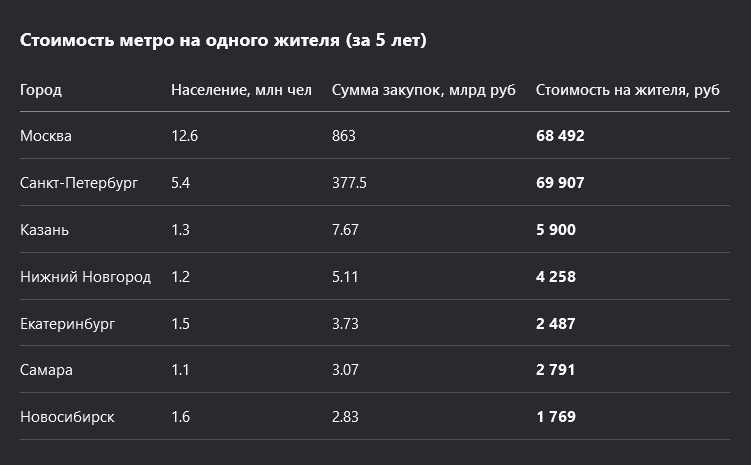Image resolution: width=751 pixels, height=465 pixels.
Task: Click the 'Стоимость на жителя, руб' header
Action: click(x=627, y=90)
